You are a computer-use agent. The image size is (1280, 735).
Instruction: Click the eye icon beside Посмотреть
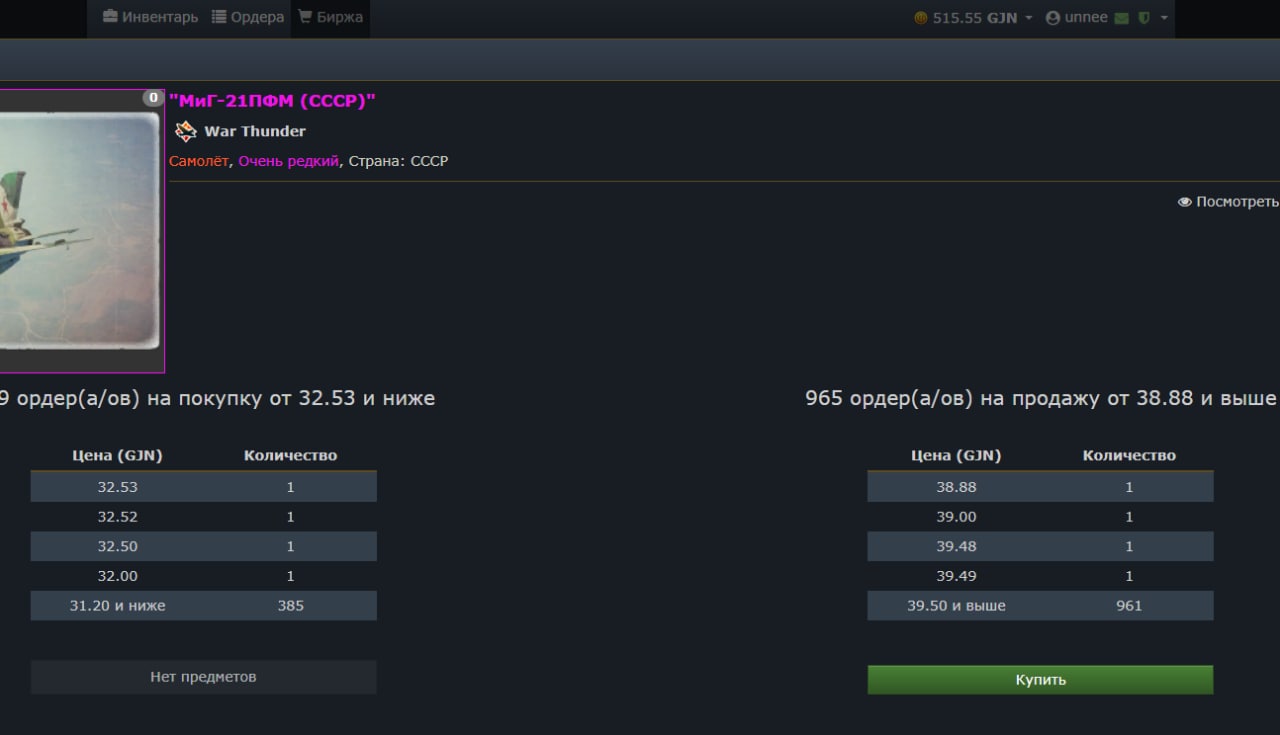(1185, 202)
